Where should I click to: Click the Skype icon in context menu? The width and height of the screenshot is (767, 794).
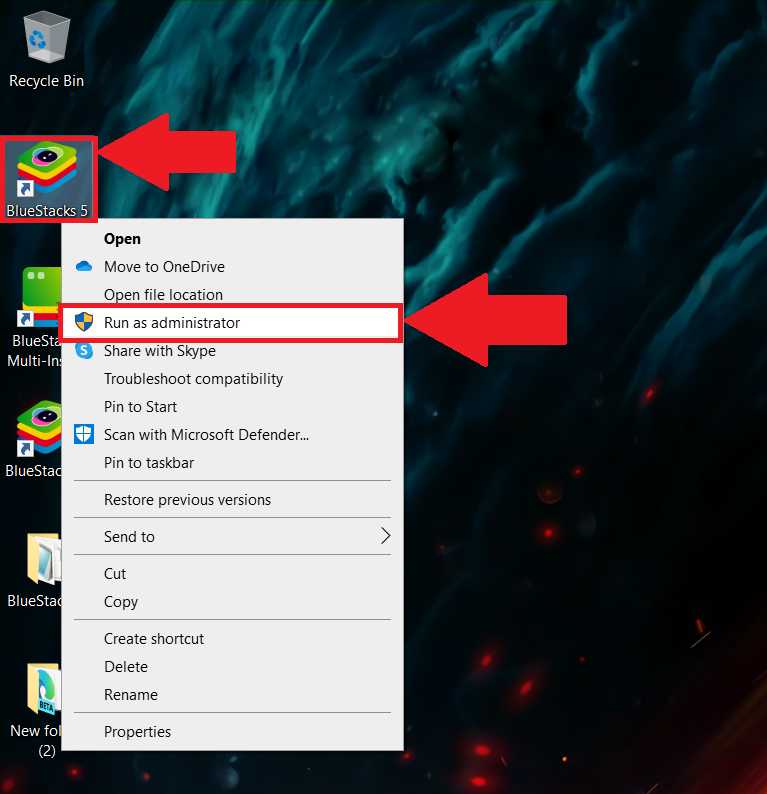[84, 350]
